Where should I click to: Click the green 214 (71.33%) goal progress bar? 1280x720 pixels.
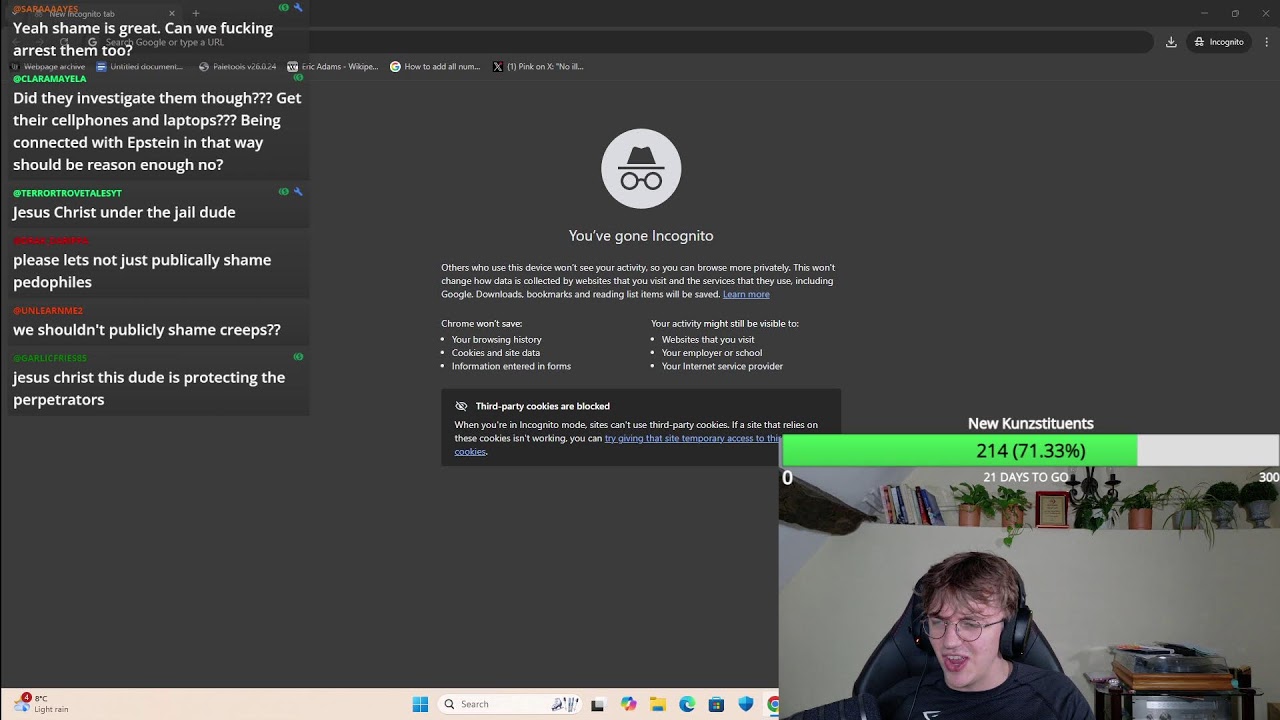pos(959,451)
